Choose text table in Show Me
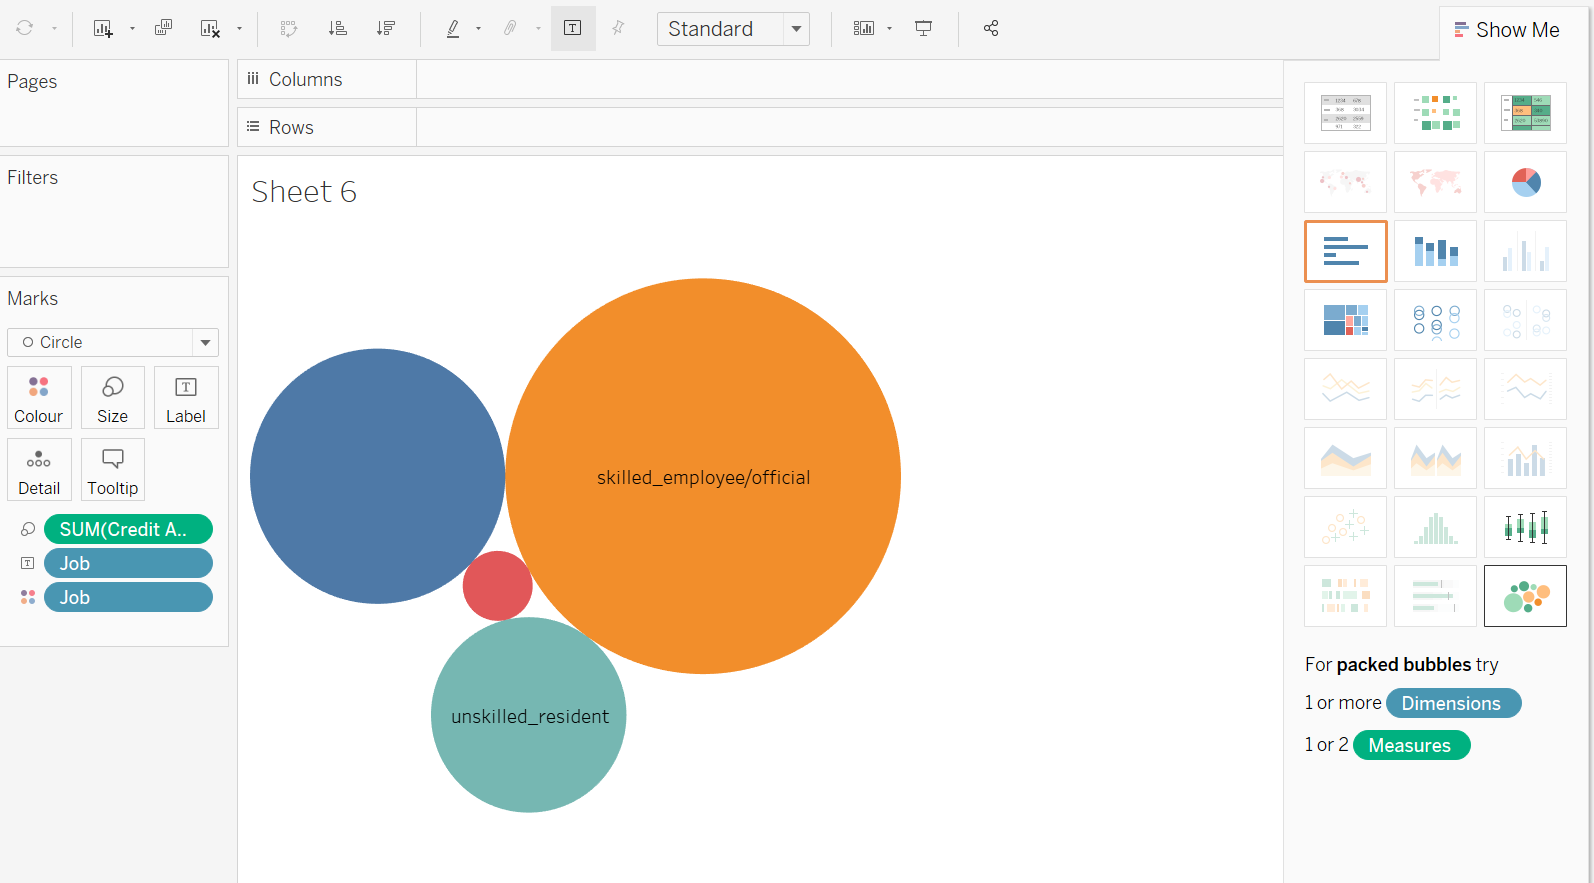The width and height of the screenshot is (1594, 883). (1345, 113)
